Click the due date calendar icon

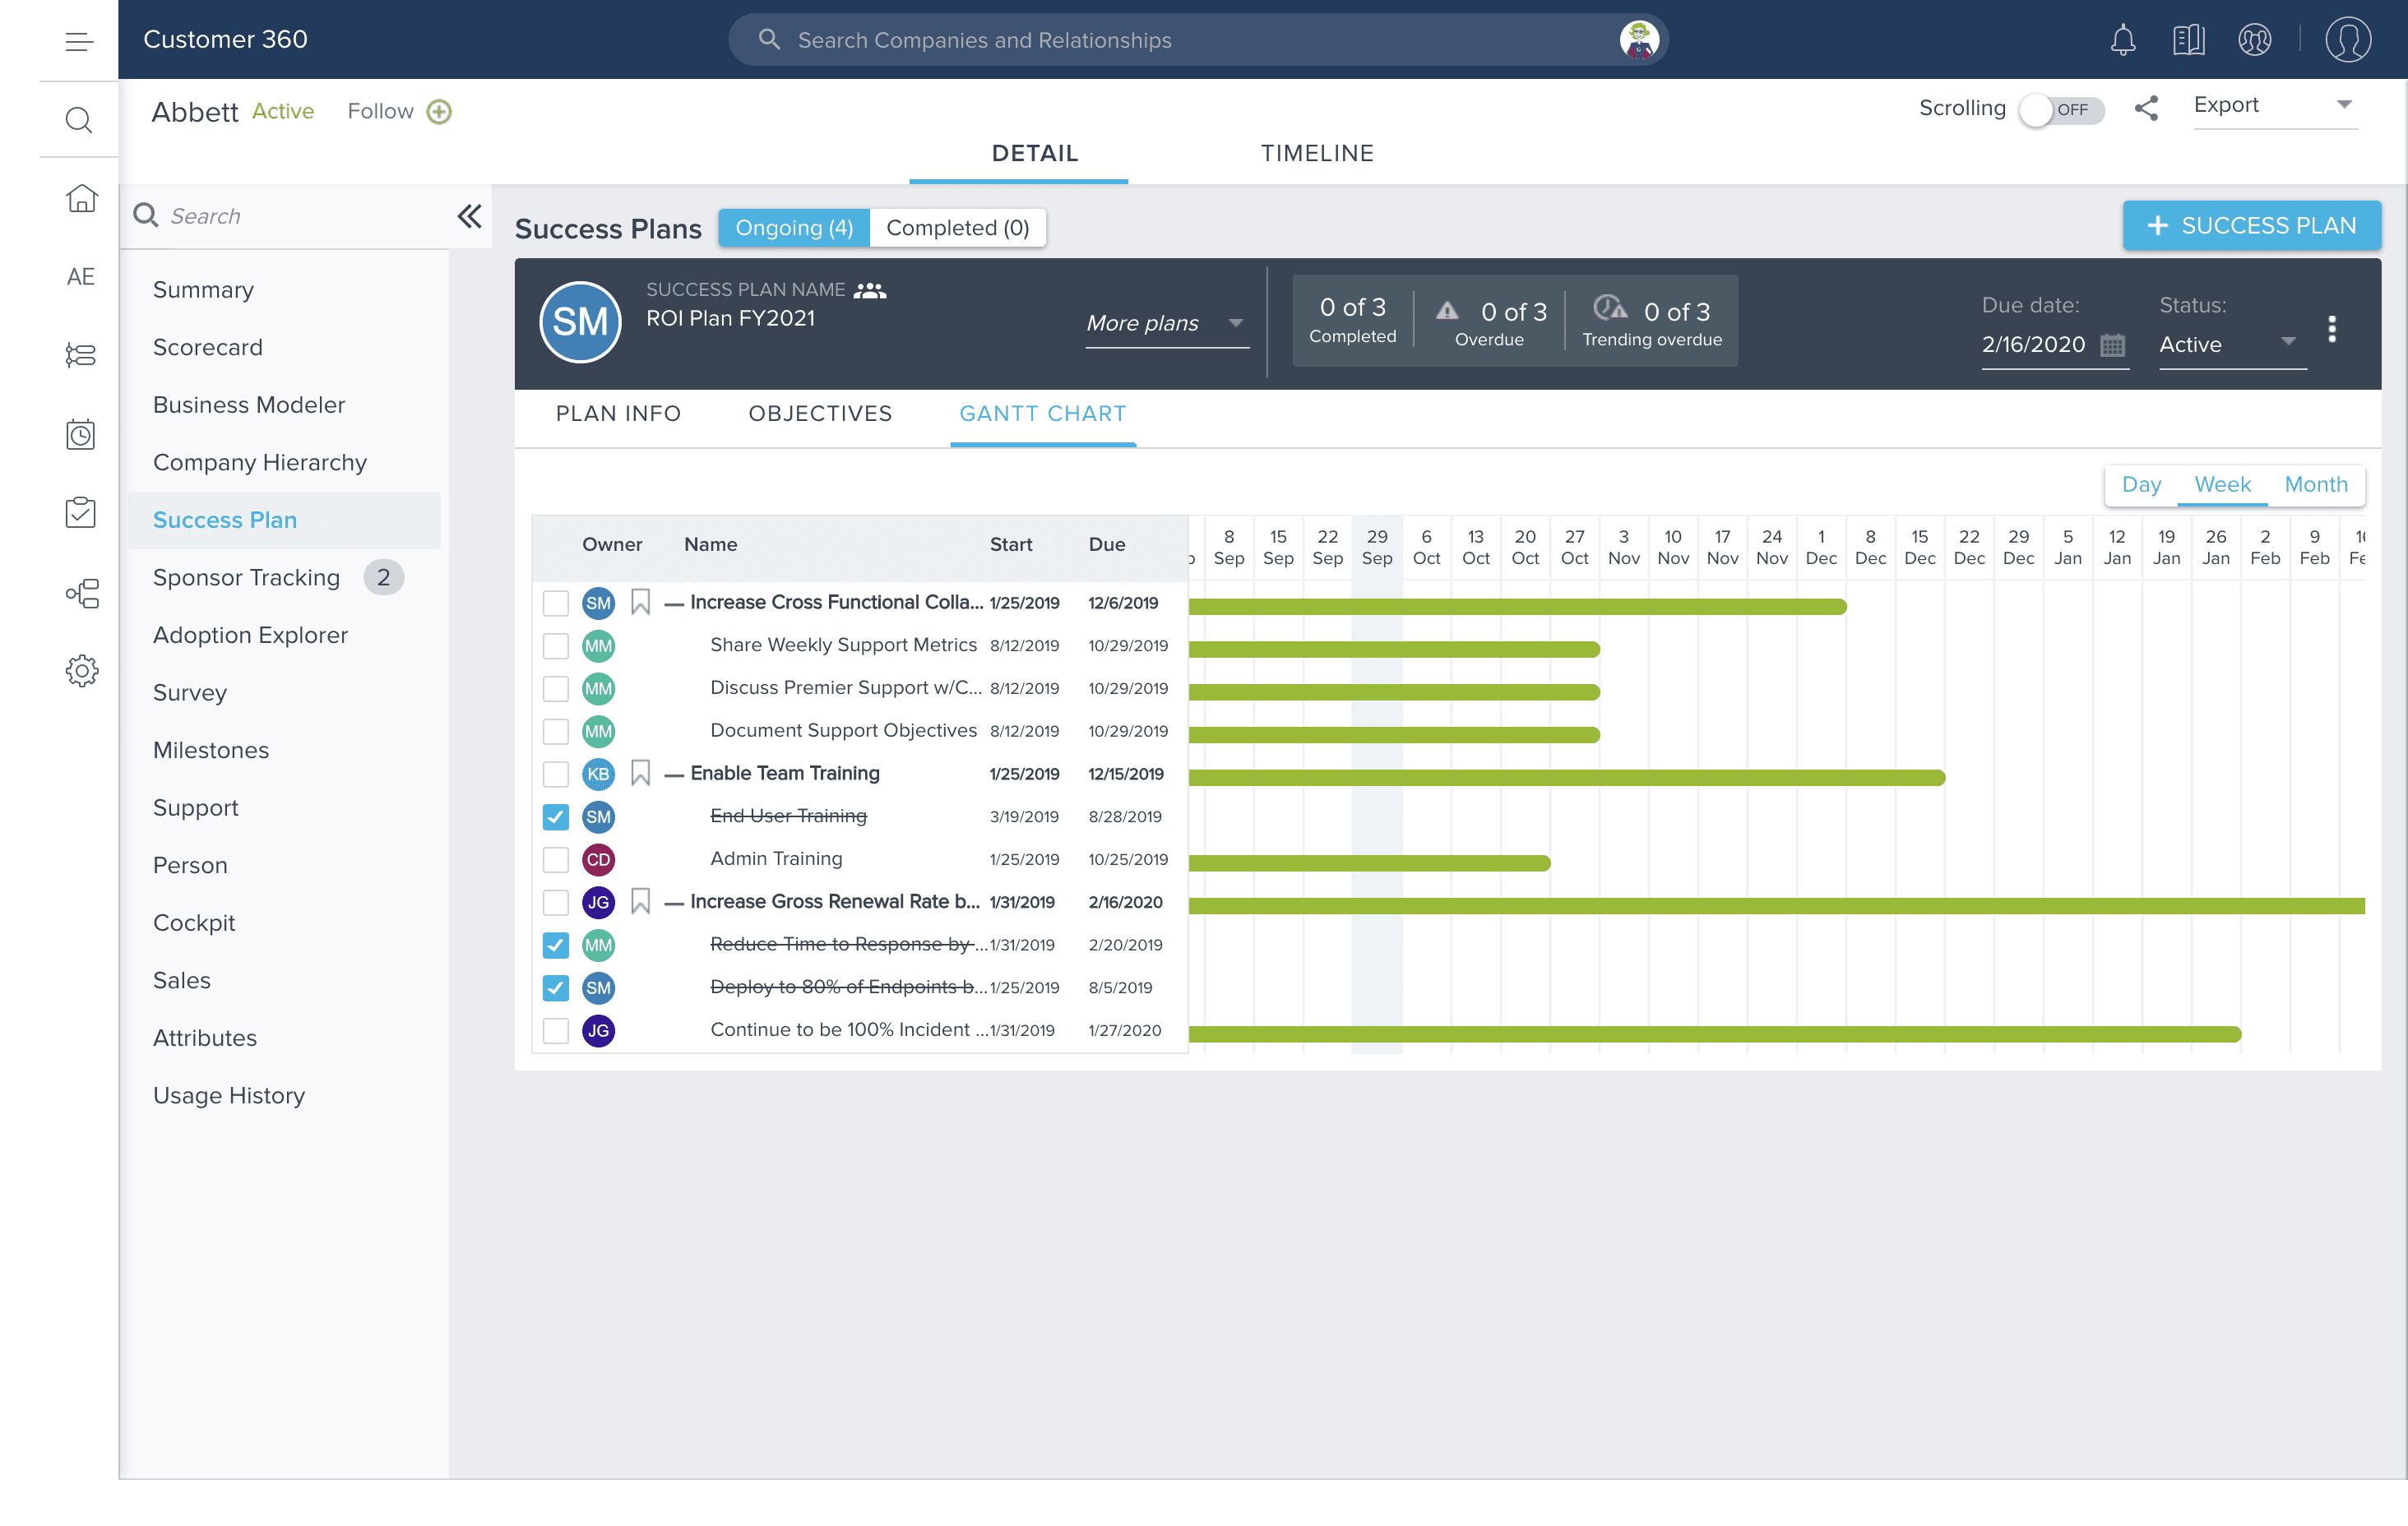[x=2113, y=345]
